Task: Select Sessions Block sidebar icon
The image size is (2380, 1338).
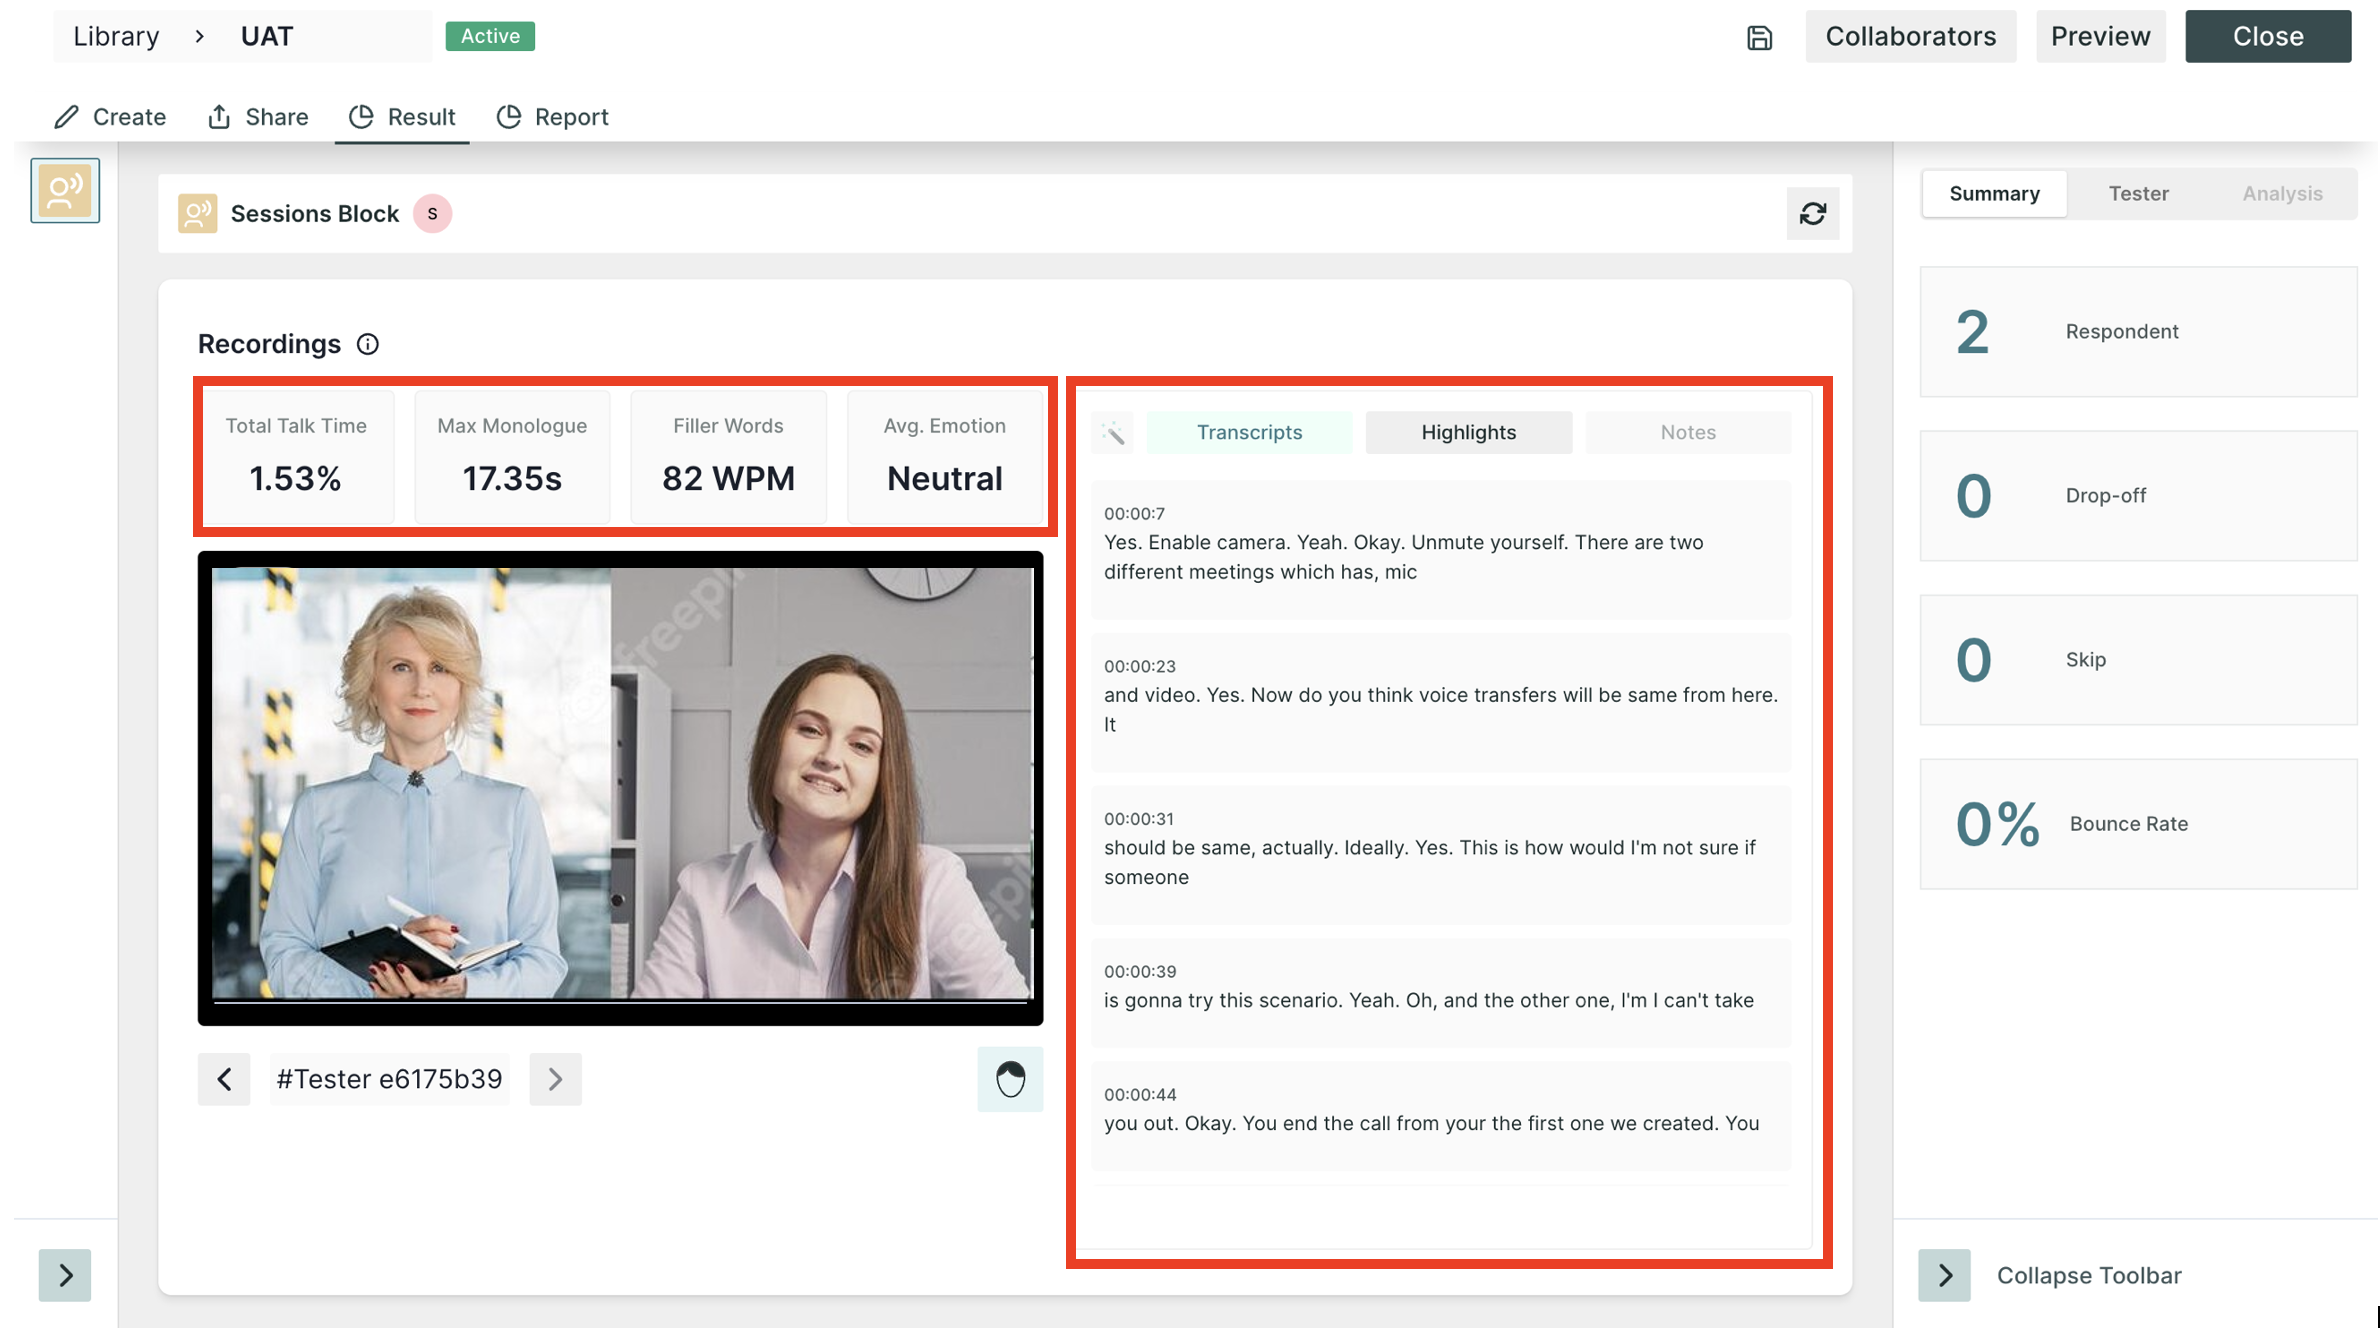Action: click(65, 190)
